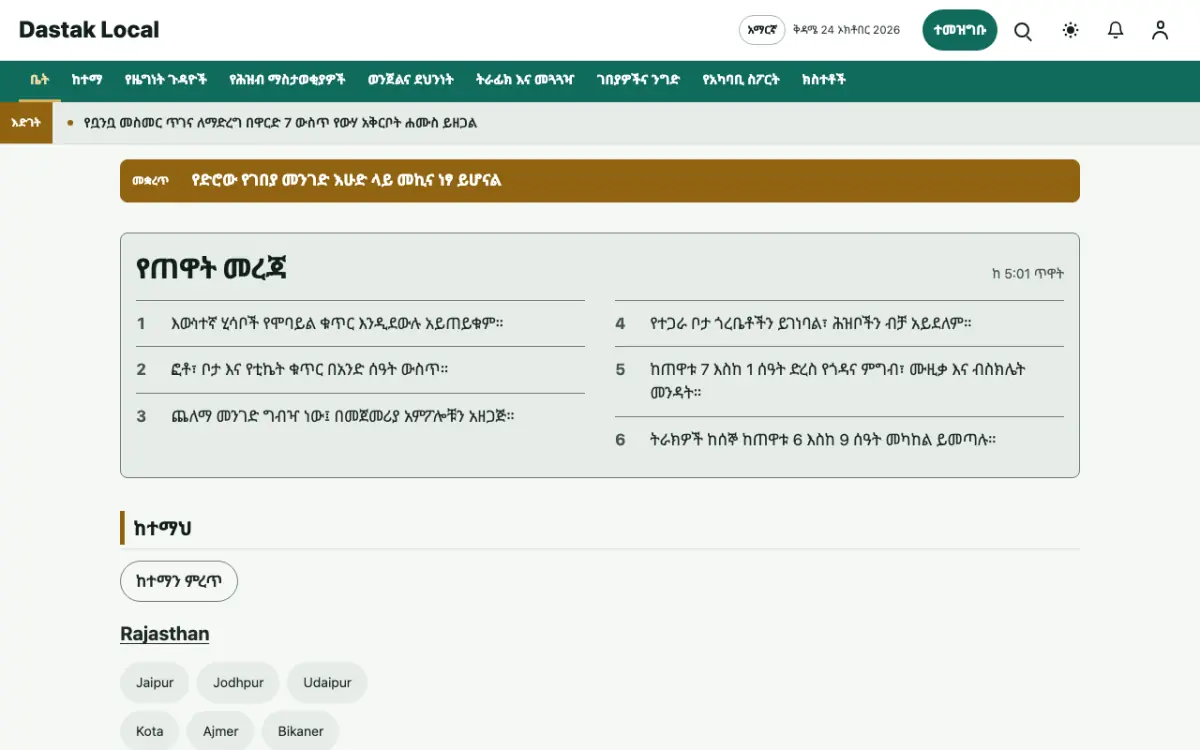The width and height of the screenshot is (1200, 750).
Task: Select the Ajmer city chip
Action: coord(221,731)
